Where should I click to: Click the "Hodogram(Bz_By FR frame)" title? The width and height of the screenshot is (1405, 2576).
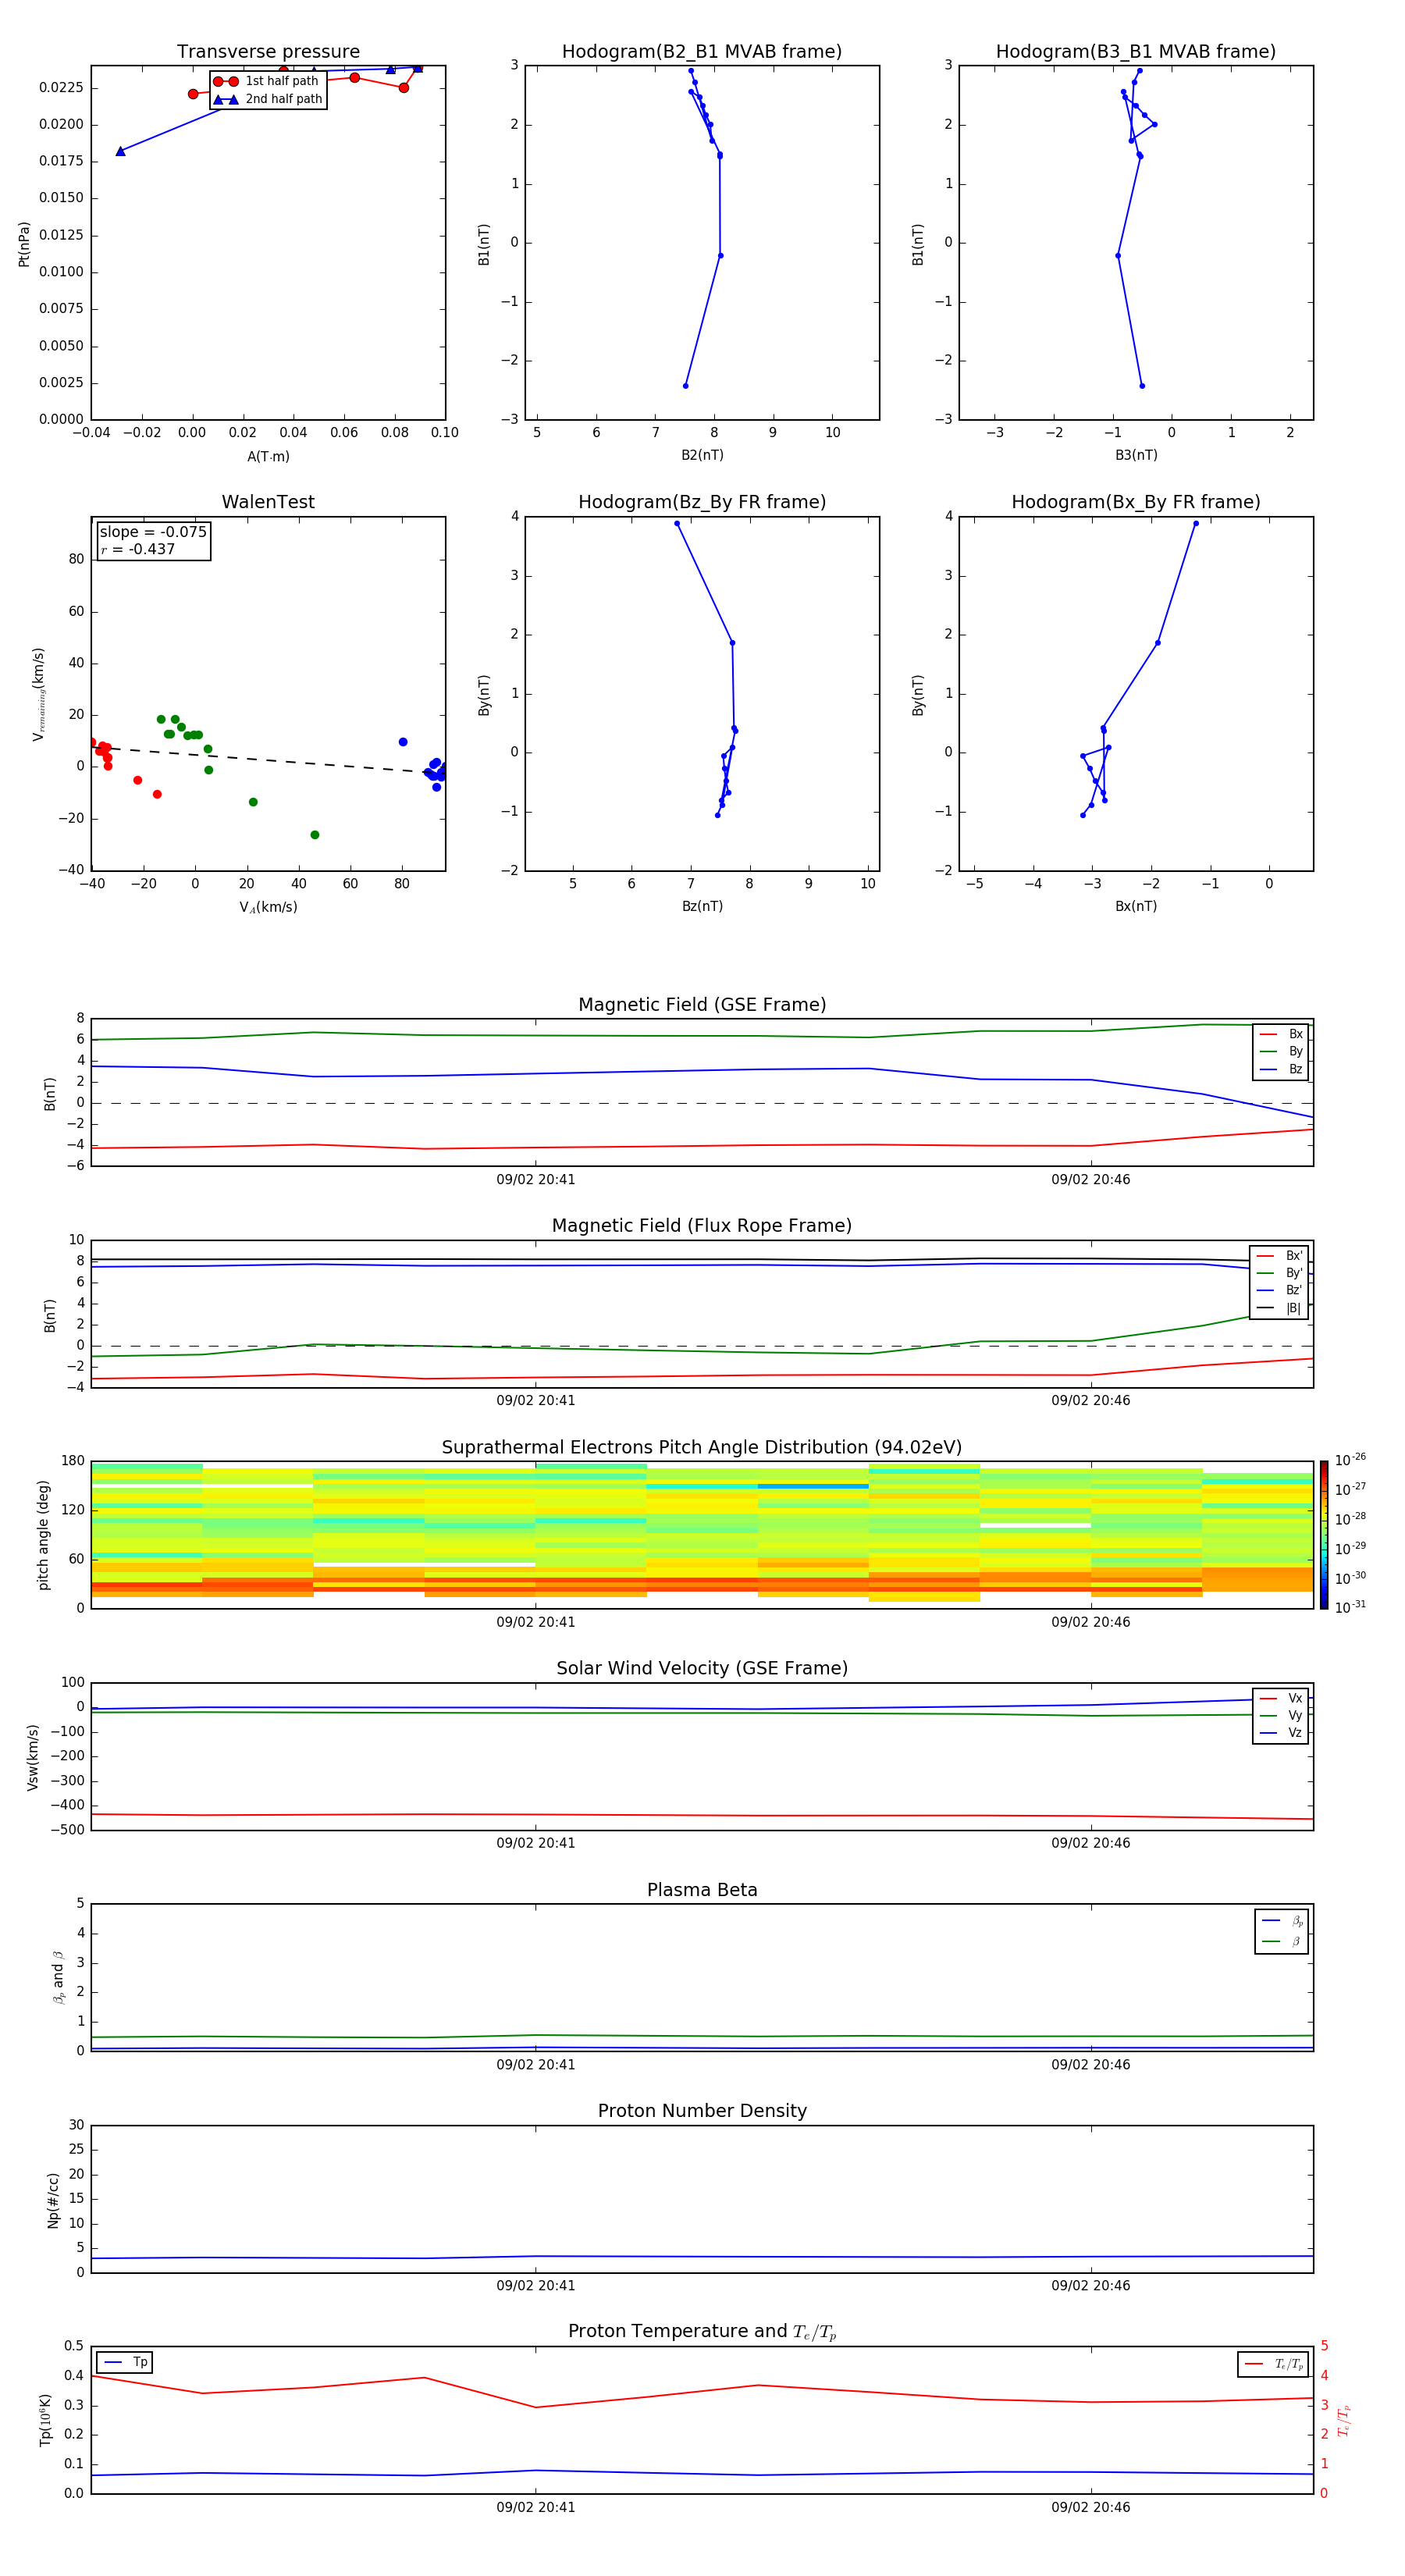pos(702,502)
